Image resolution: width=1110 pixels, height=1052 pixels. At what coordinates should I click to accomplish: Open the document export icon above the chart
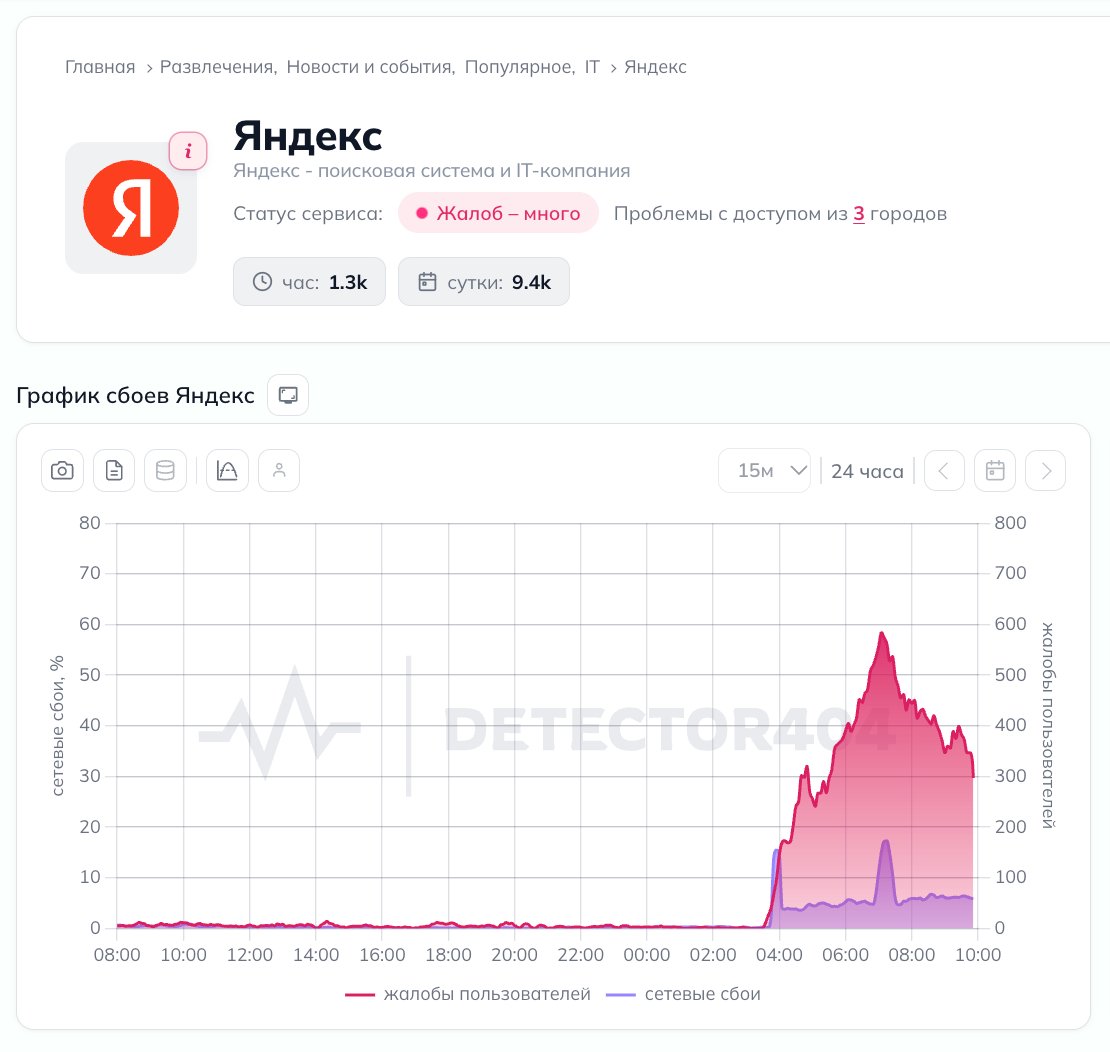(114, 470)
